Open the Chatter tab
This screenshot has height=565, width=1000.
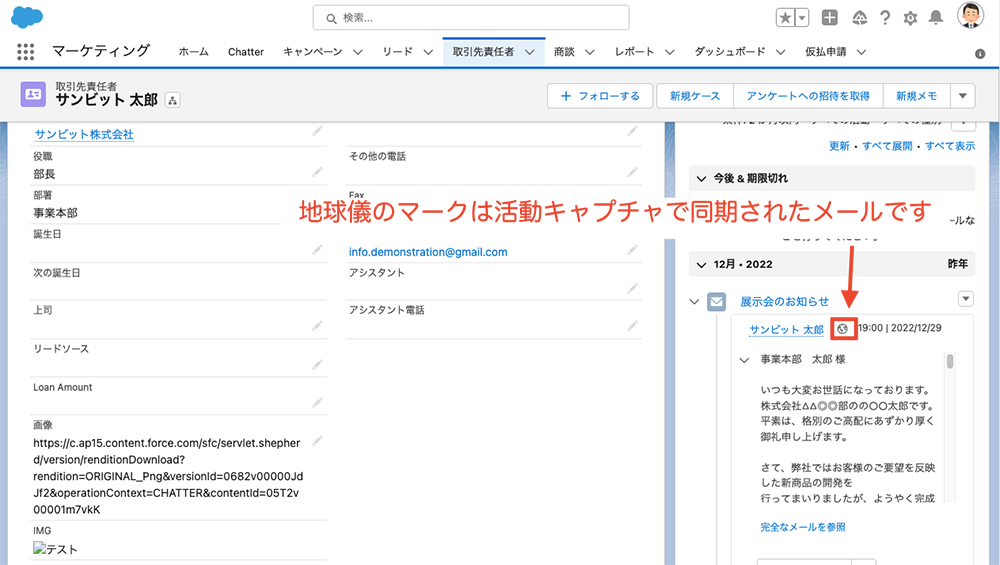246,52
